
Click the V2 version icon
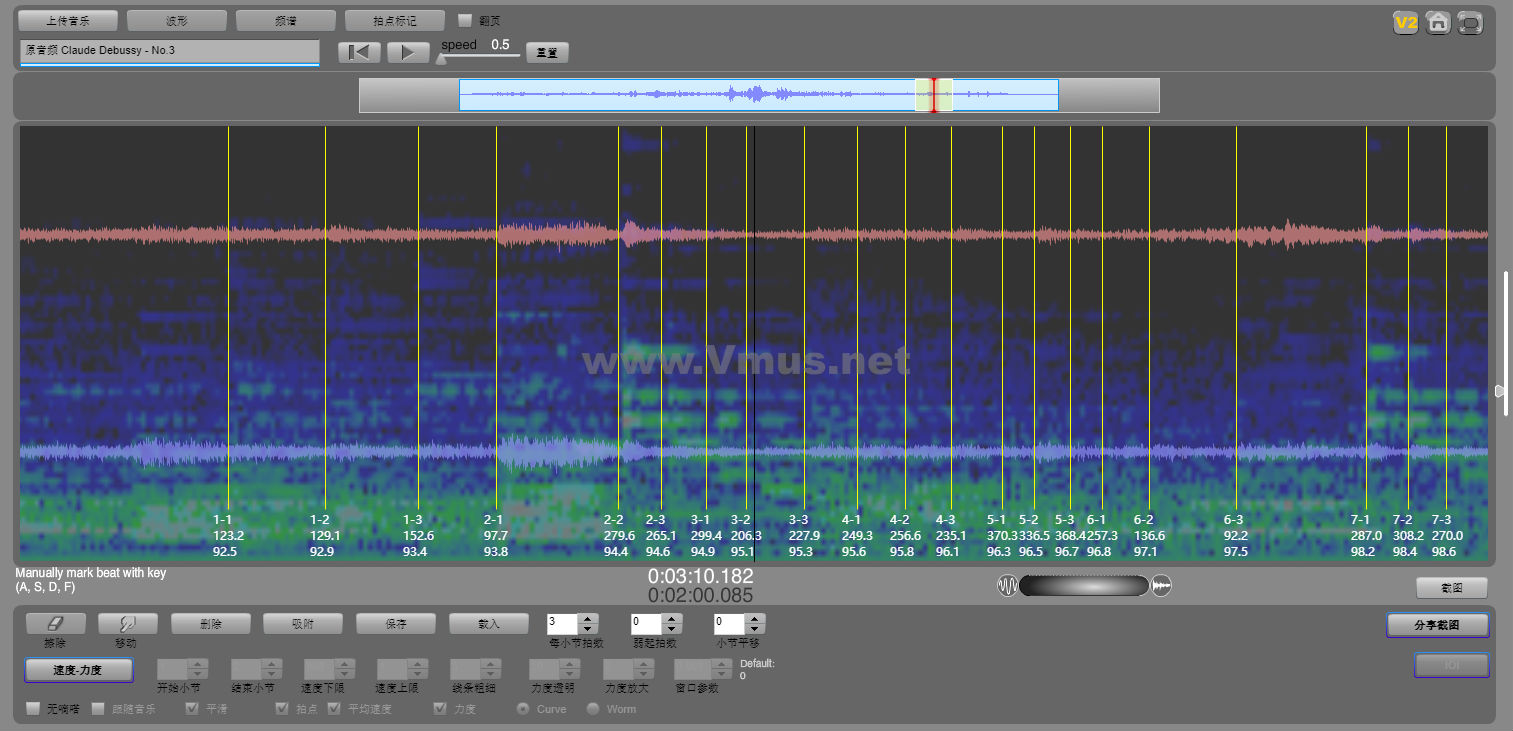[x=1406, y=23]
